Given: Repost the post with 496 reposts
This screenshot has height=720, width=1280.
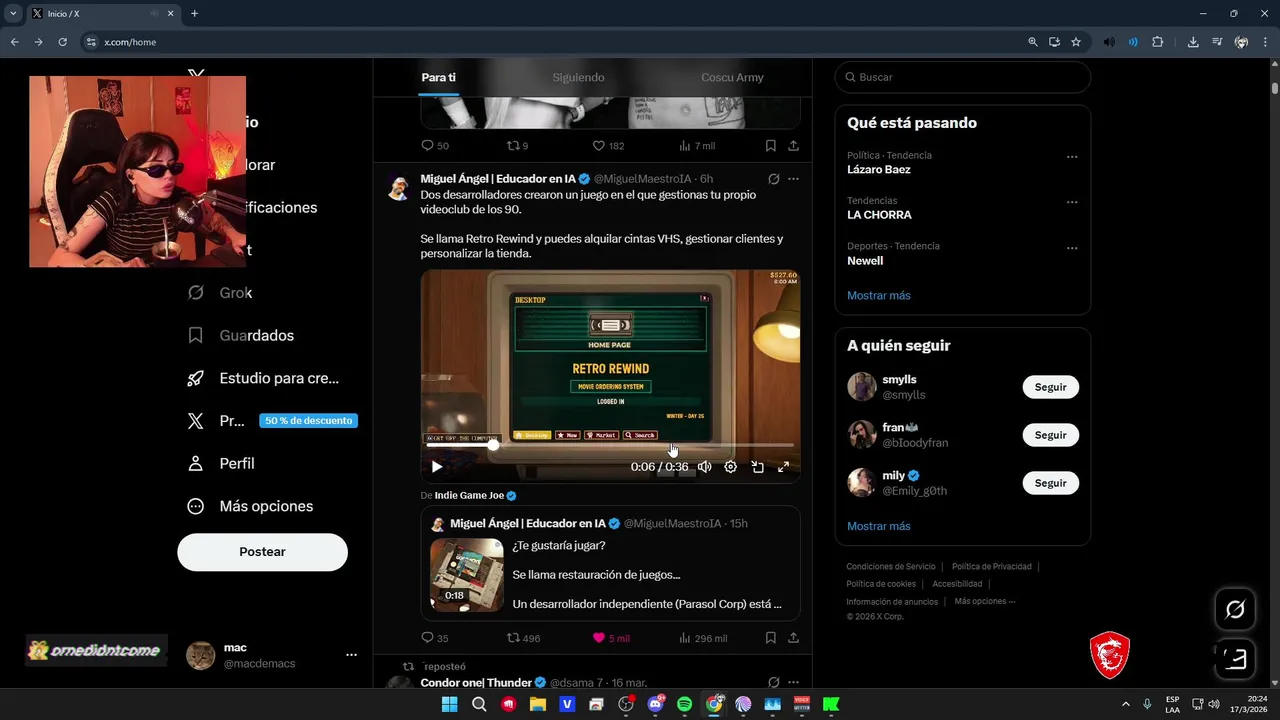Looking at the screenshot, I should pos(523,638).
